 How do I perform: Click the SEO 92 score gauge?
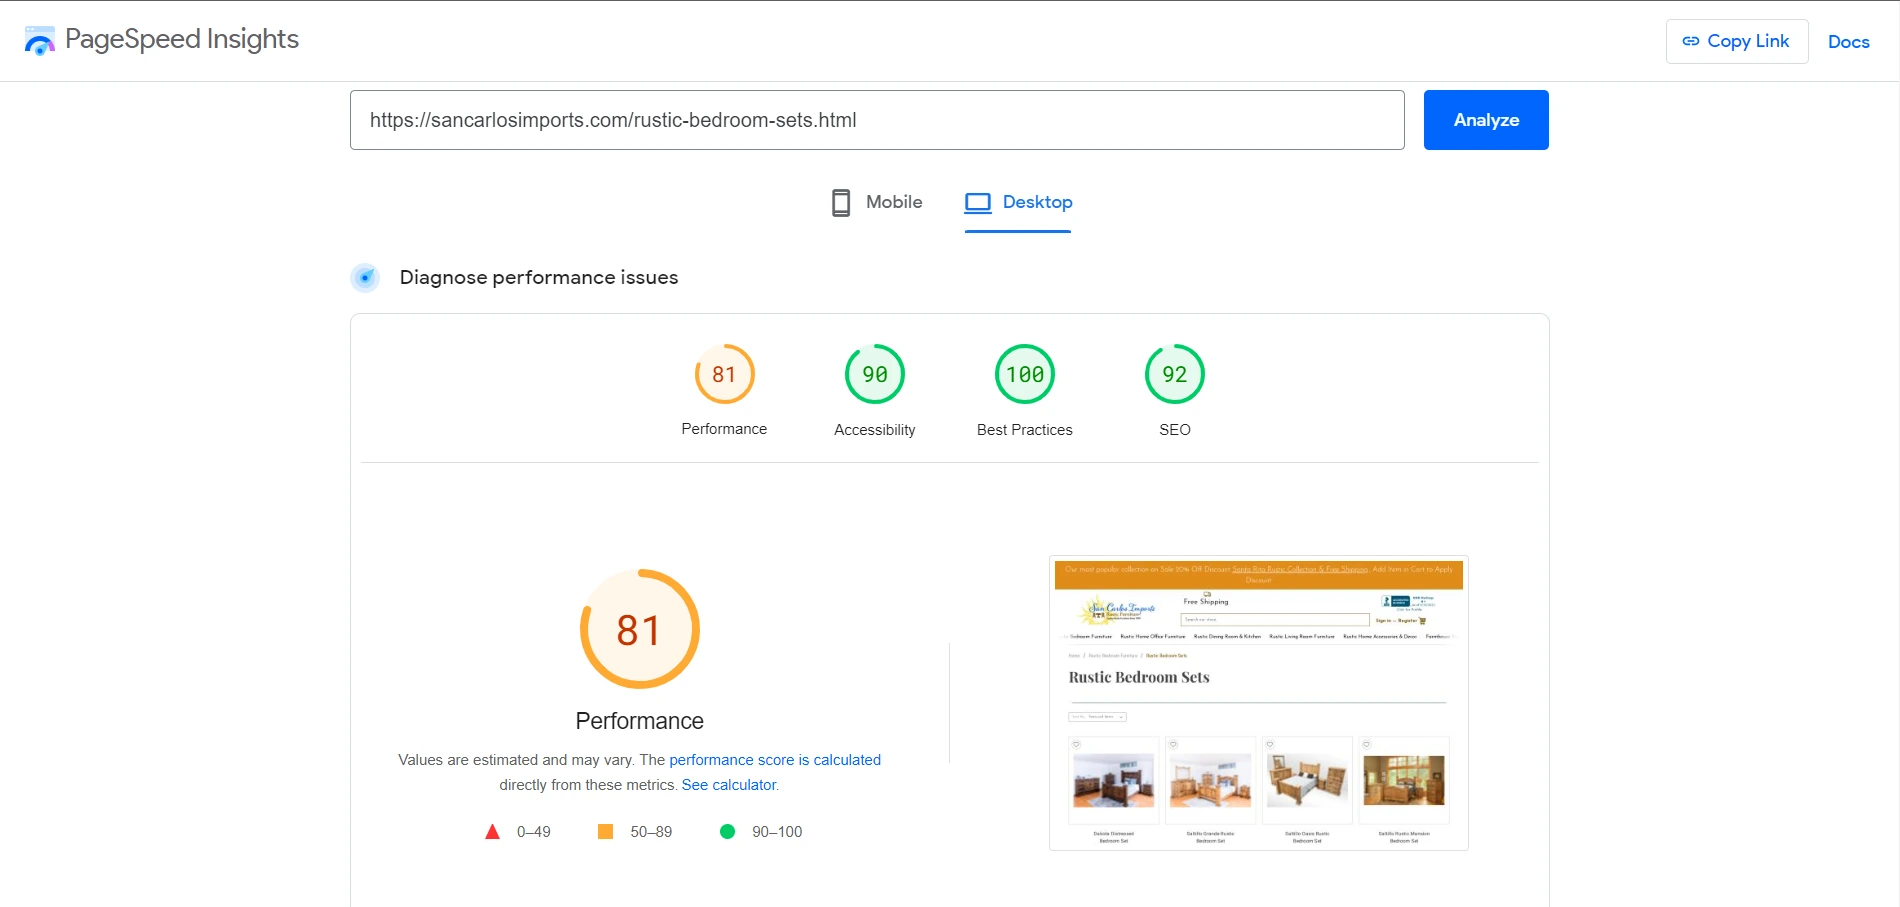[x=1175, y=374]
